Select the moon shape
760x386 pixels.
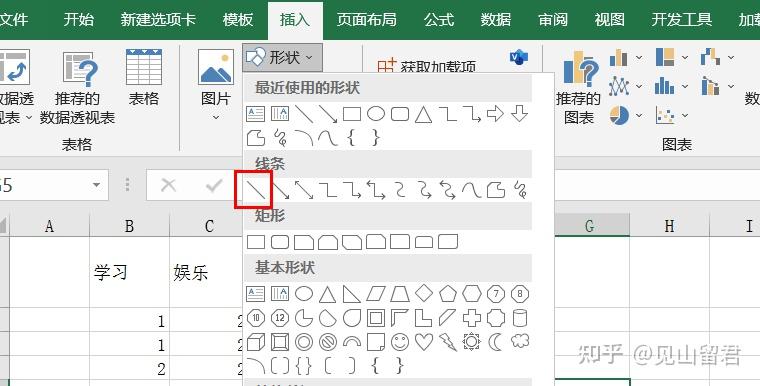[x=495, y=342]
